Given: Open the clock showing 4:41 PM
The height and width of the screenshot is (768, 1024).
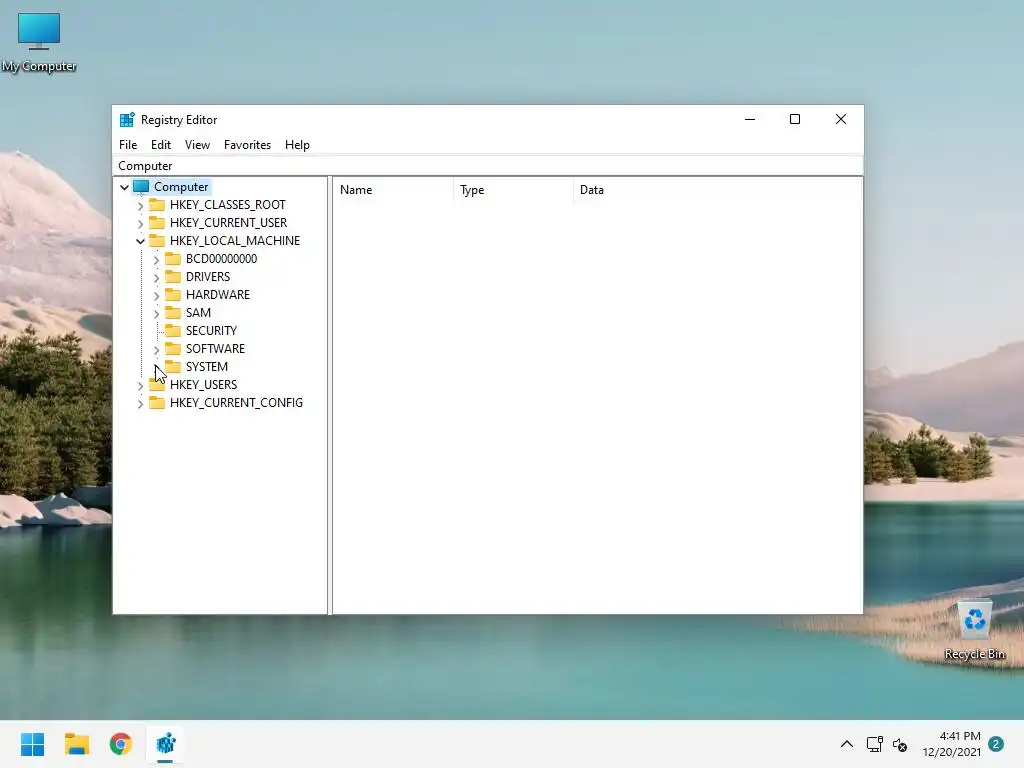Looking at the screenshot, I should coord(952,744).
